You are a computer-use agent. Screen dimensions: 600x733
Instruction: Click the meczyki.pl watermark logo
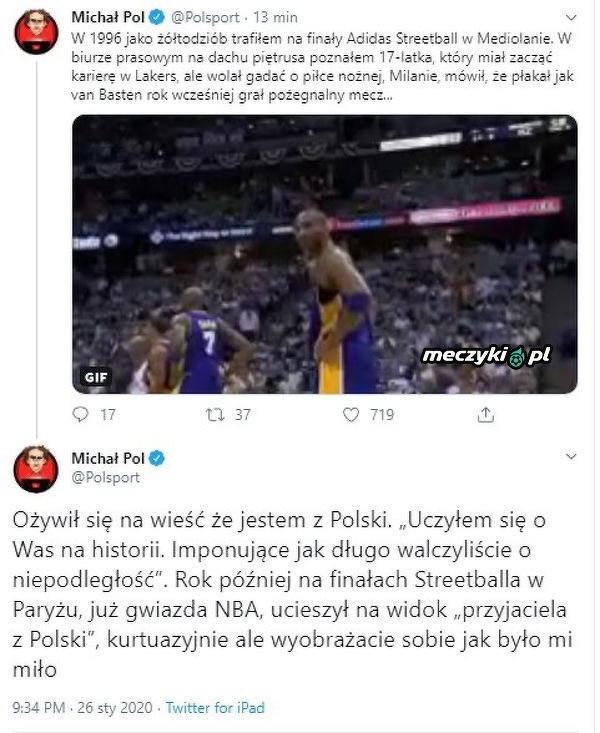486,354
